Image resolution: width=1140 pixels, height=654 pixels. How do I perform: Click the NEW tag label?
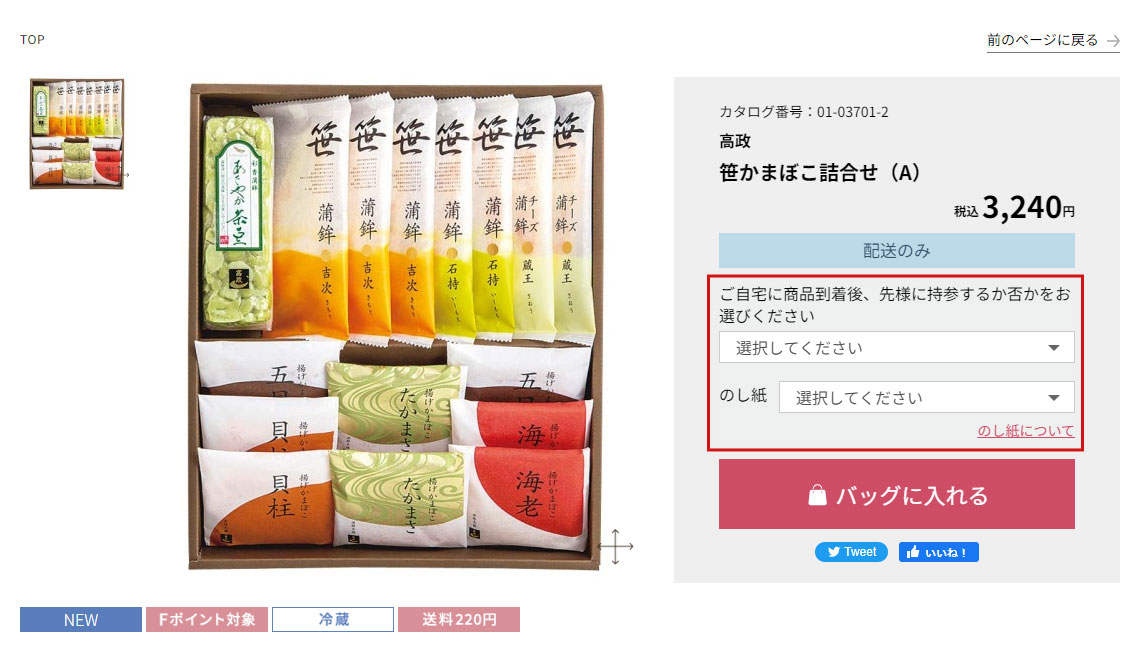point(81,620)
